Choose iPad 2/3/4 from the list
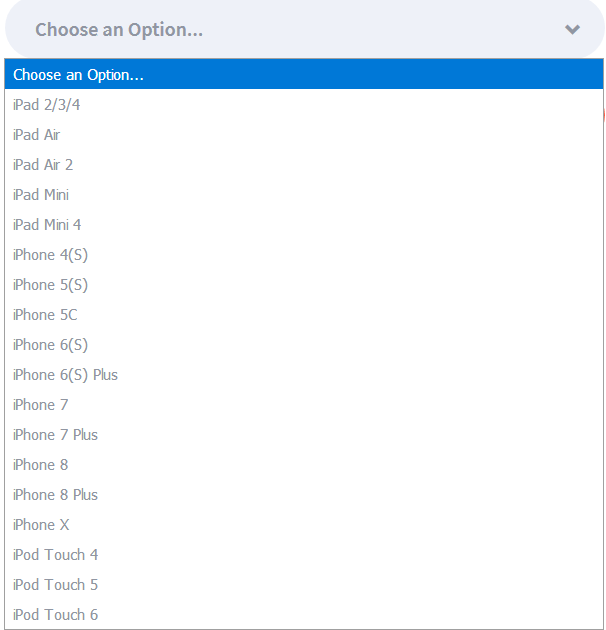 (x=47, y=105)
